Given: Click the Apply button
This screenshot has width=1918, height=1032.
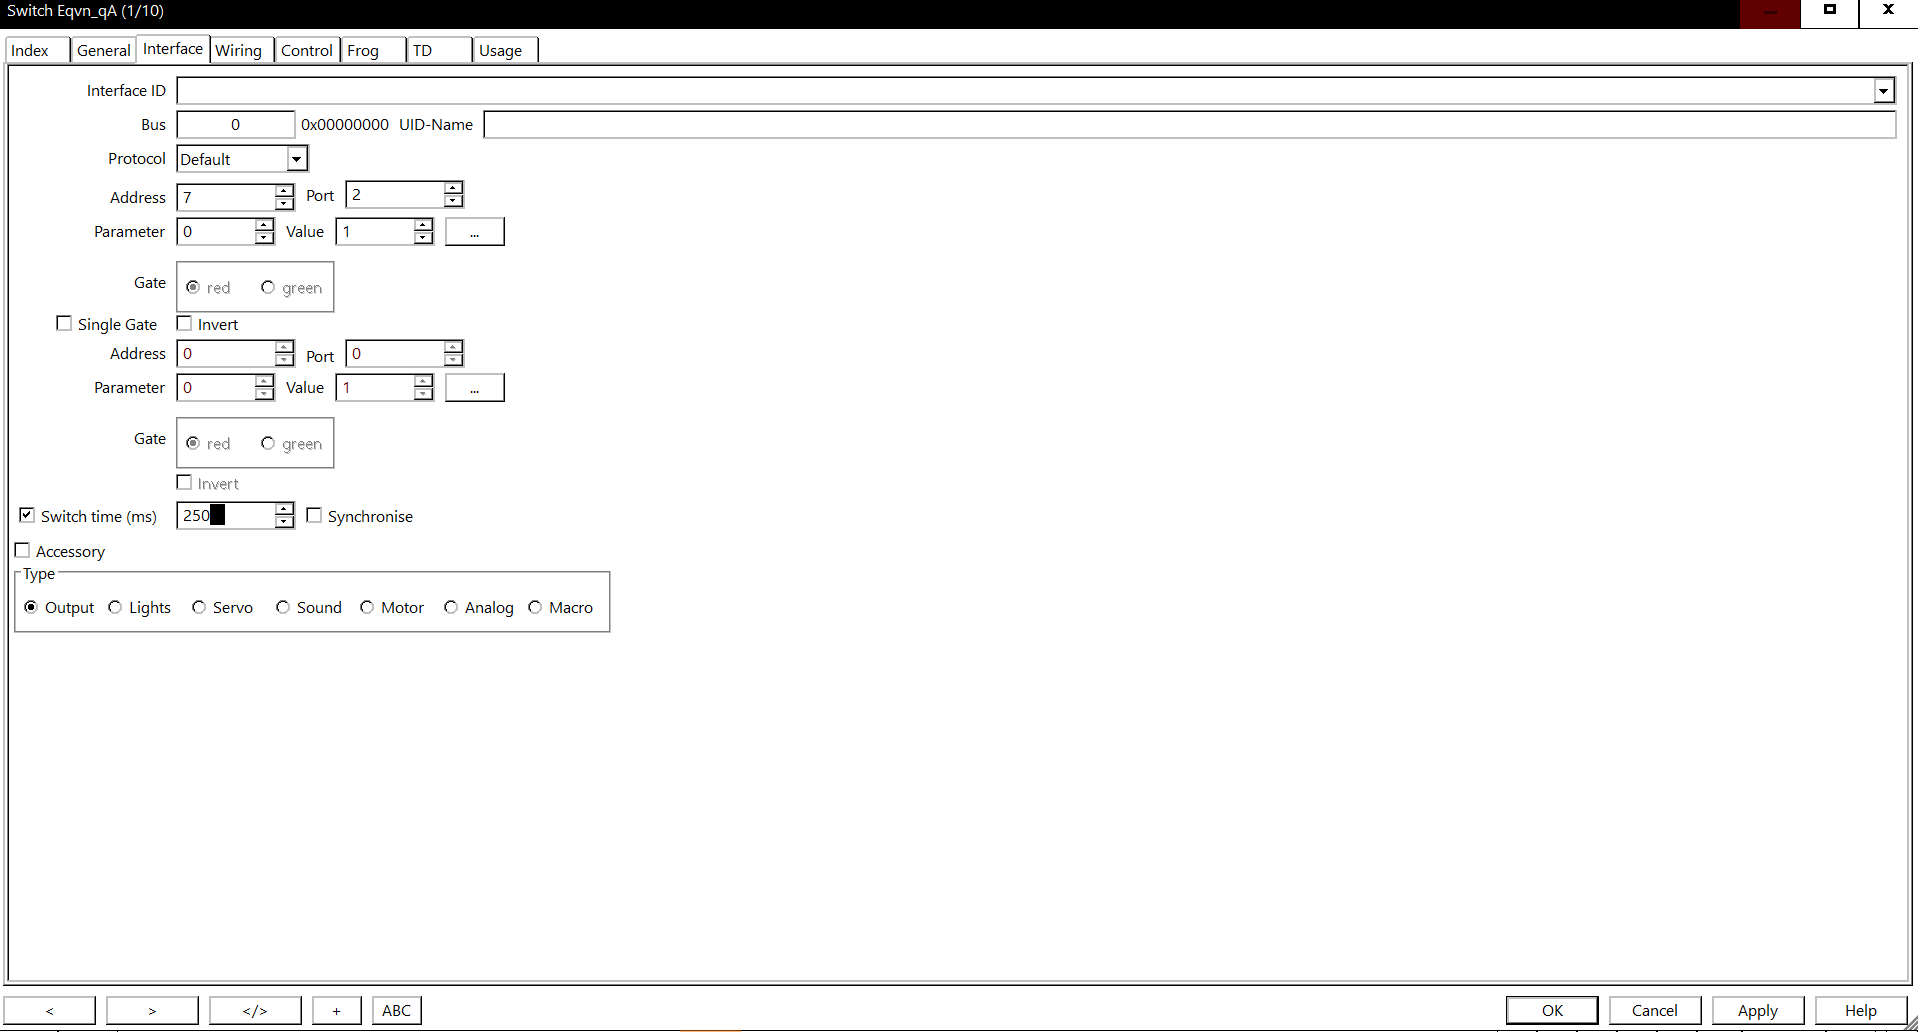Looking at the screenshot, I should click(1757, 1010).
